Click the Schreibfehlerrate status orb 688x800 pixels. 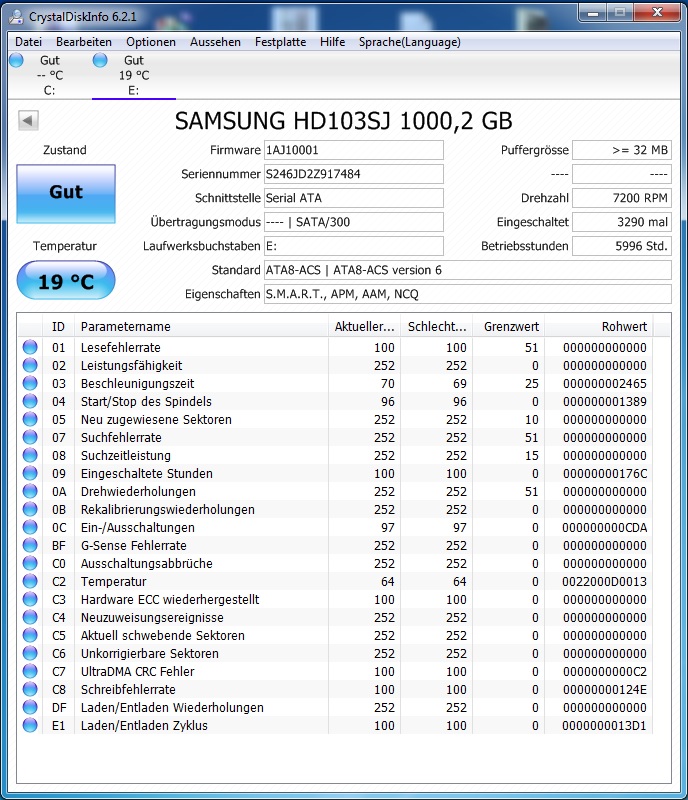tap(30, 689)
